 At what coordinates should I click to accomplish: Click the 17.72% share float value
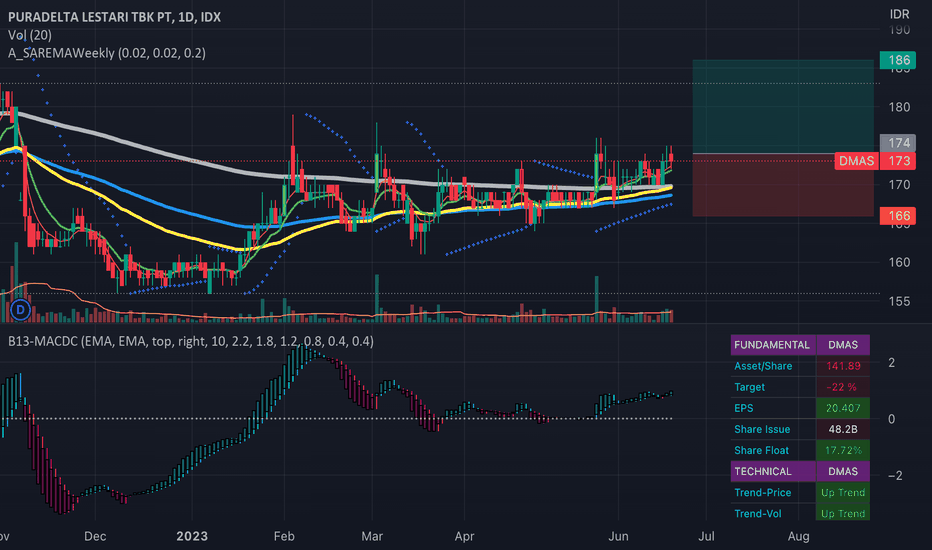point(843,451)
